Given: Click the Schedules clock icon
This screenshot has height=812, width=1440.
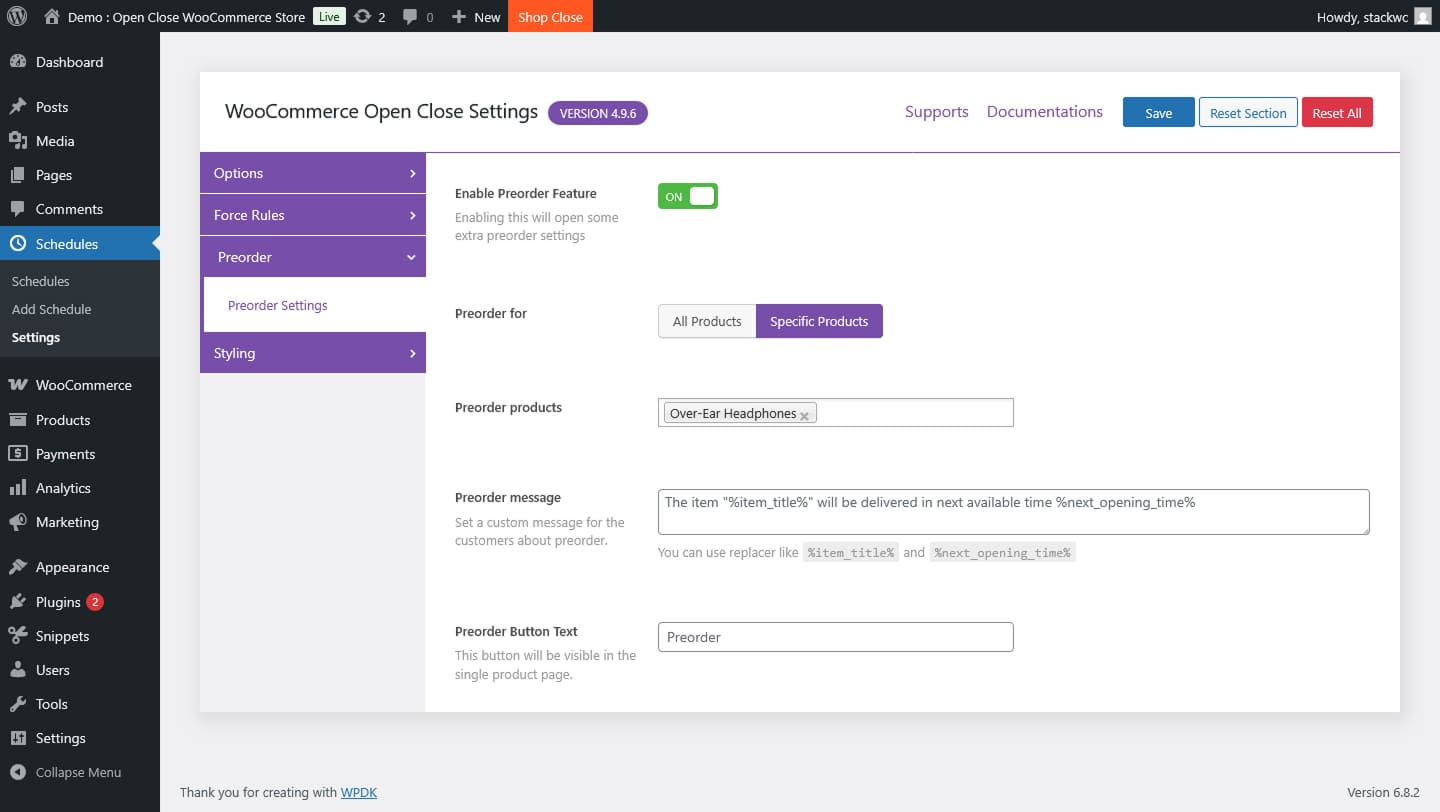Looking at the screenshot, I should pos(18,243).
